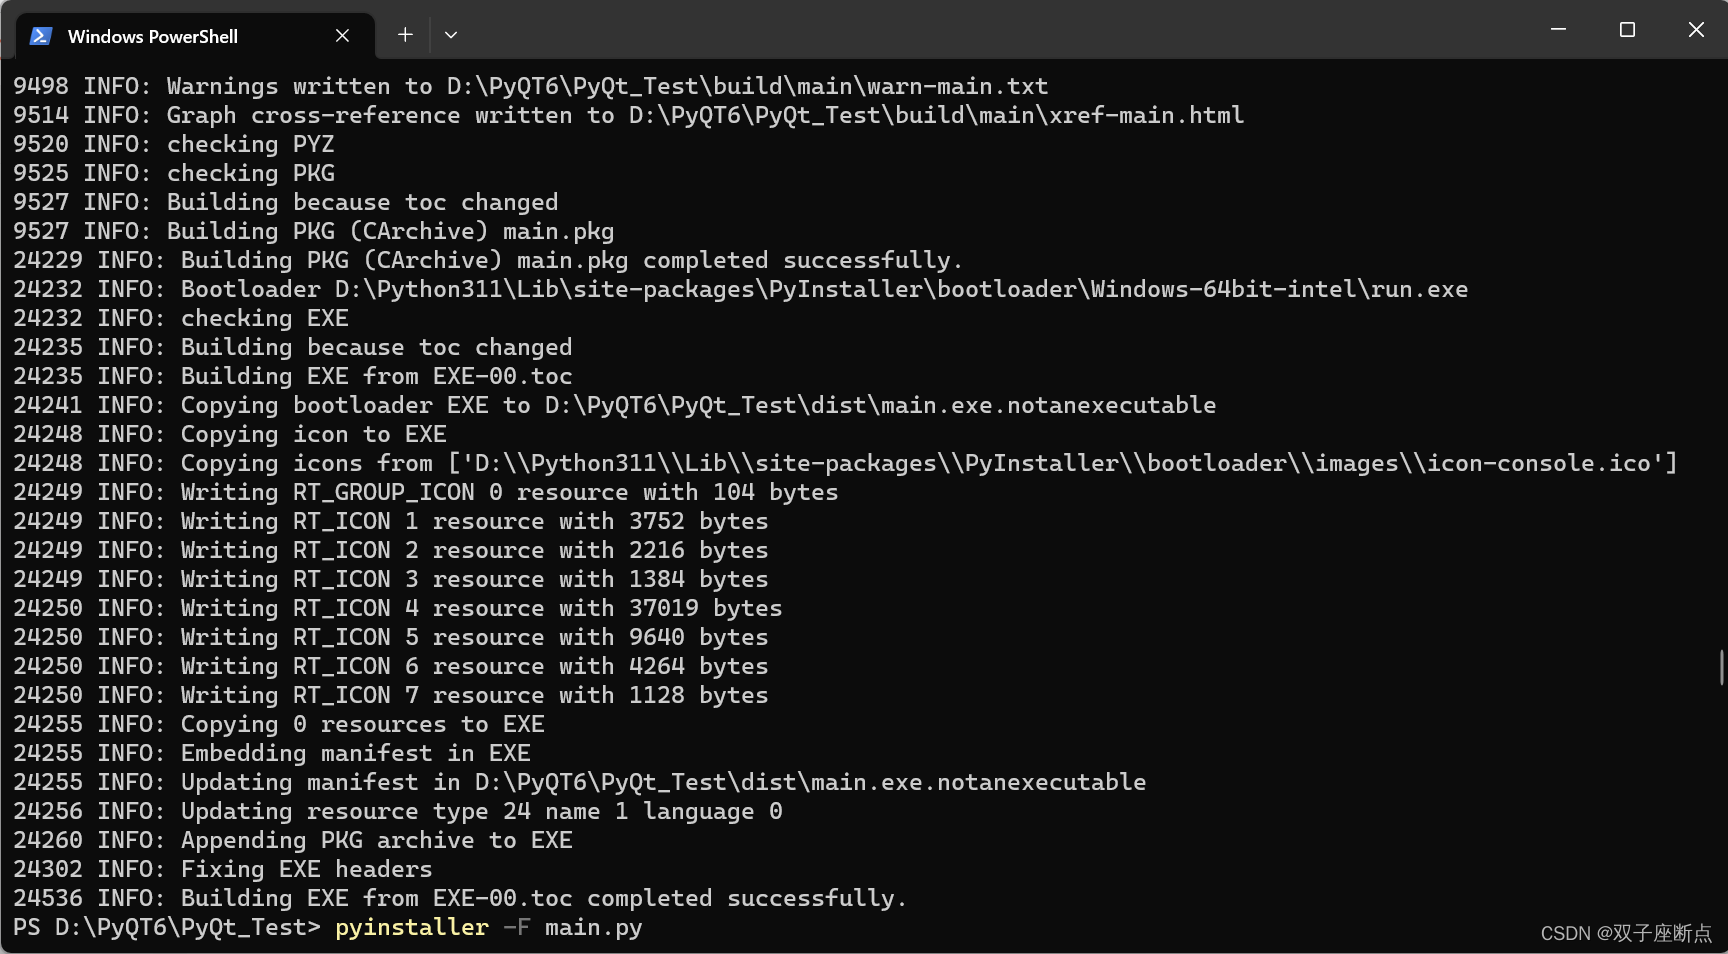The width and height of the screenshot is (1728, 954).
Task: Click the vertical scrollbar thumb
Action: pyautogui.click(x=1721, y=667)
